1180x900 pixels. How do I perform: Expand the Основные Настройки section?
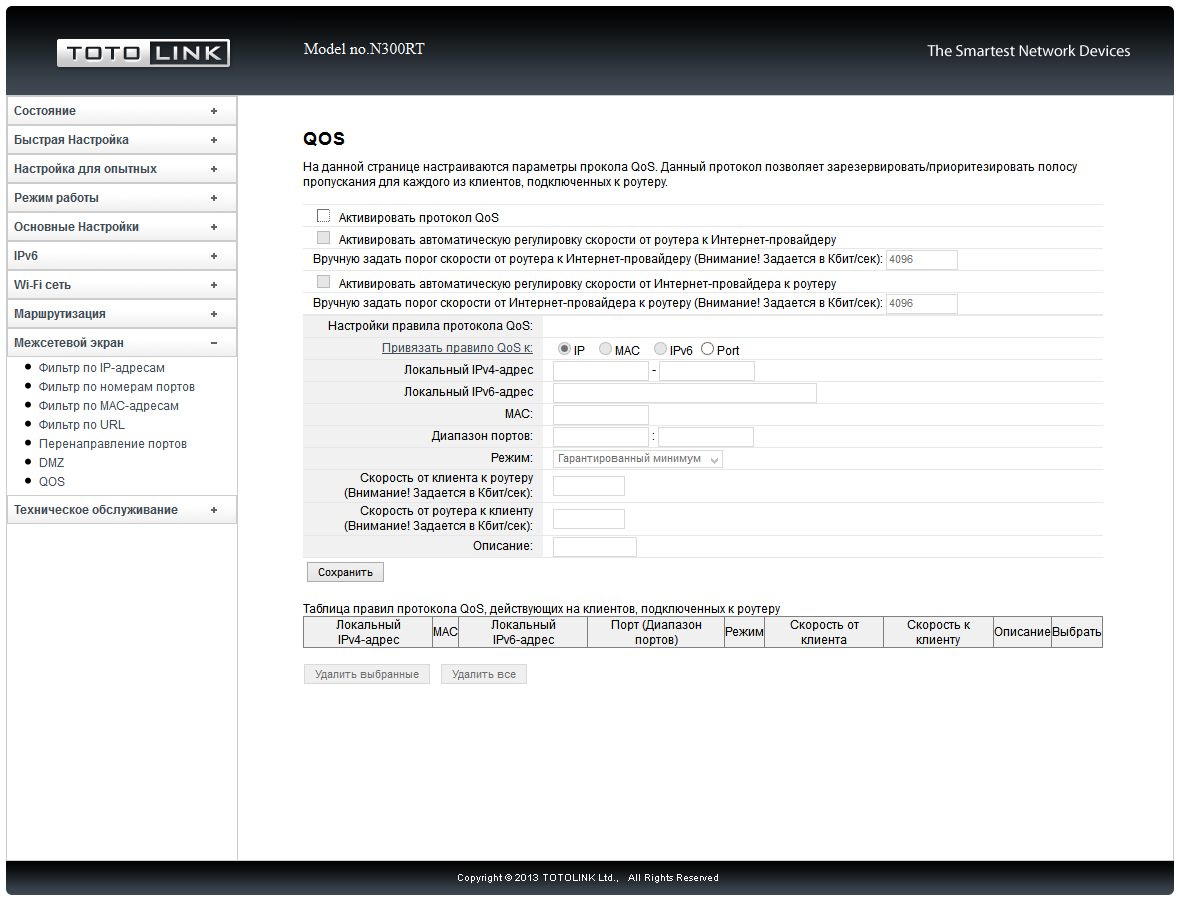(x=122, y=227)
